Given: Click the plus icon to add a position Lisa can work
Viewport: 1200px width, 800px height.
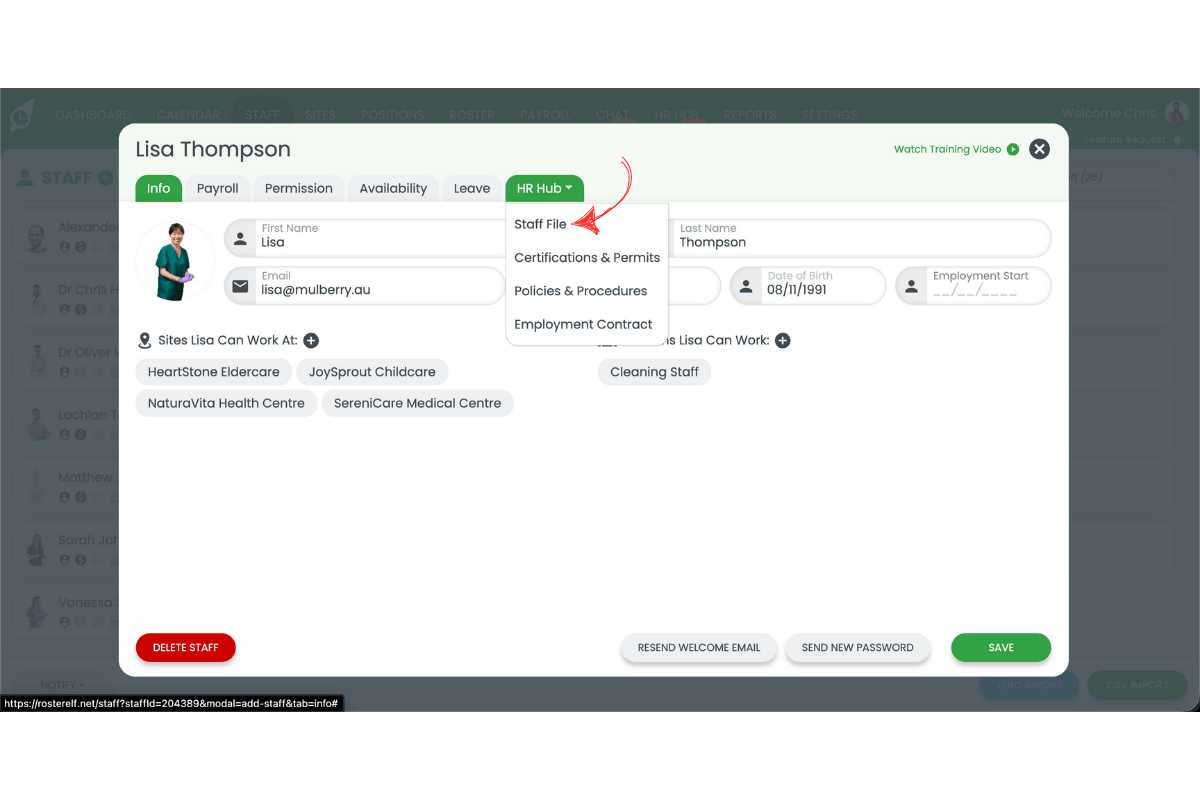Looking at the screenshot, I should 783,340.
